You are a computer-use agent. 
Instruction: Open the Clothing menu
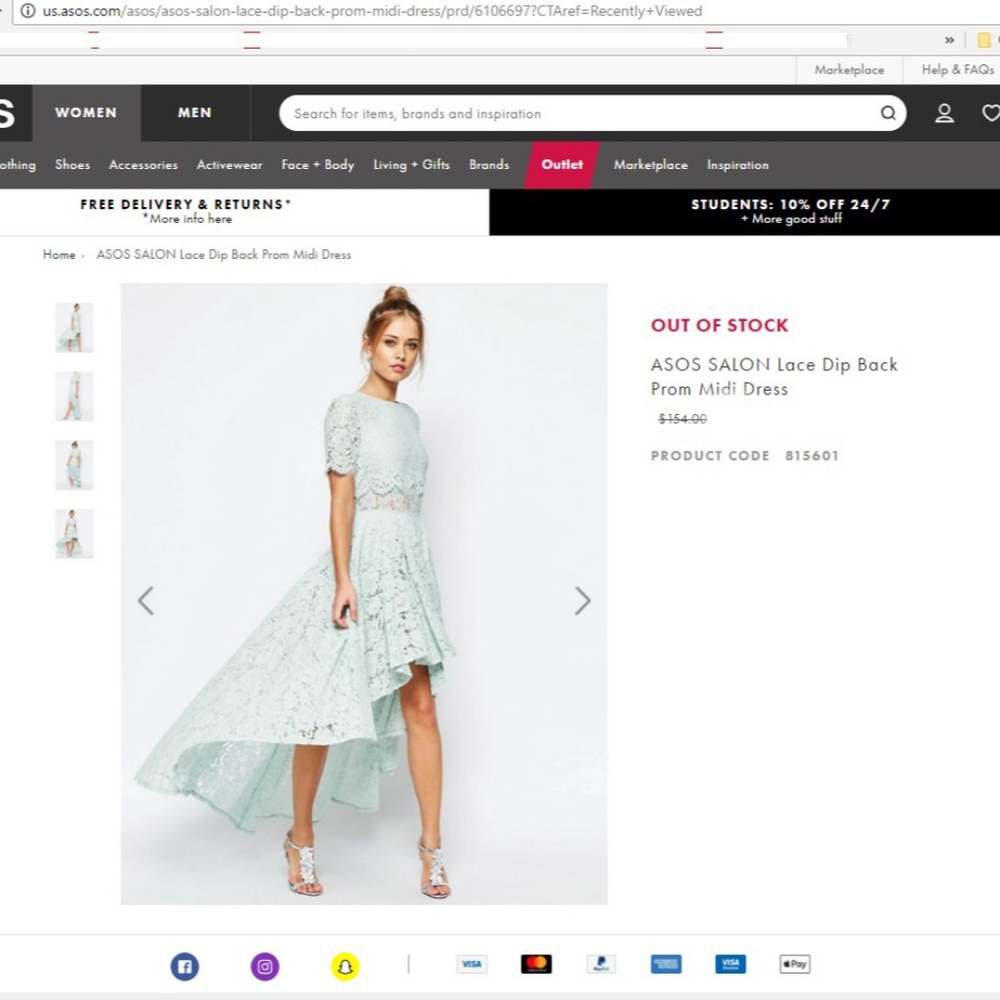(18, 165)
